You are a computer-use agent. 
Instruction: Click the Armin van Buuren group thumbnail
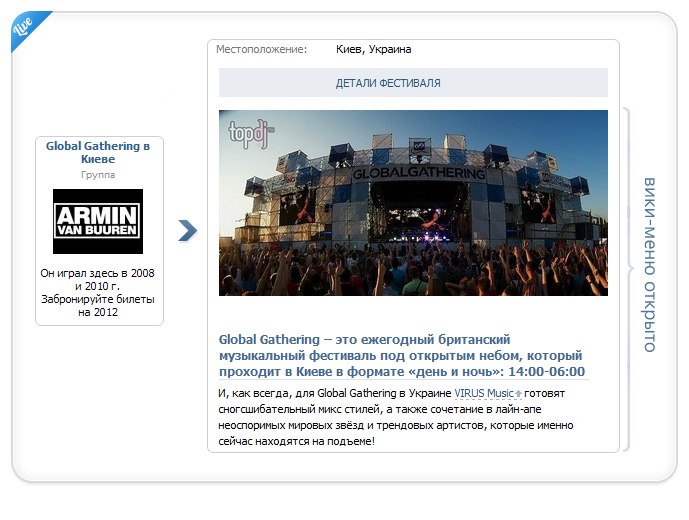point(98,221)
